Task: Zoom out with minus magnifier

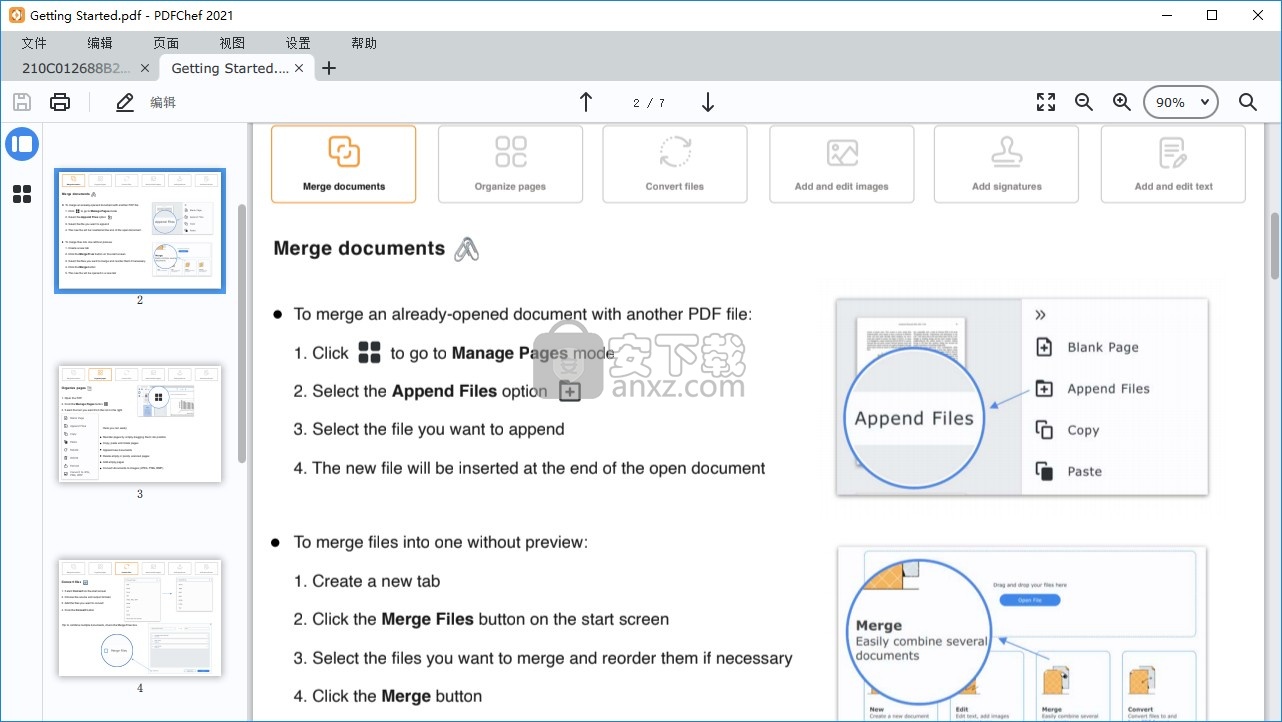Action: pos(1084,102)
